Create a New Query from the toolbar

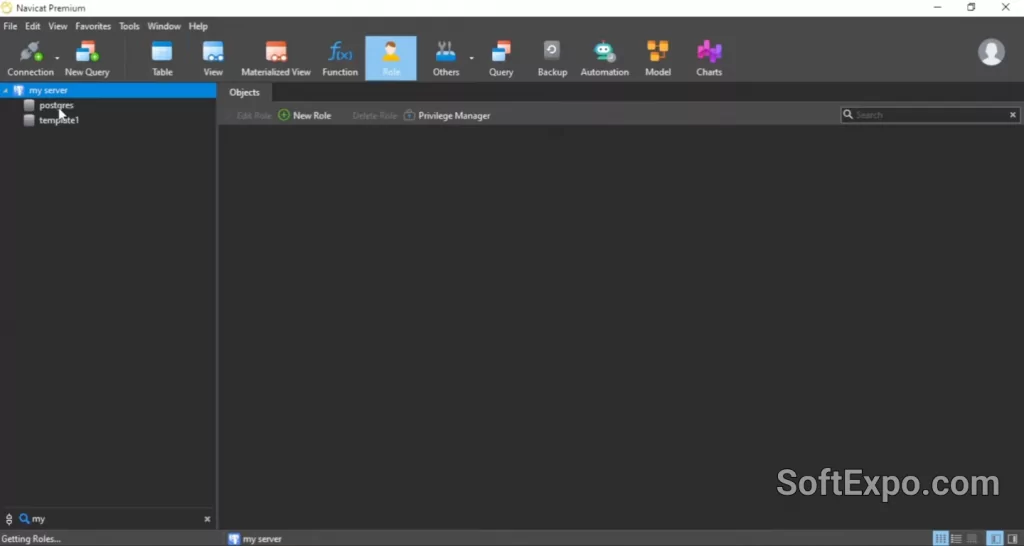(x=87, y=59)
